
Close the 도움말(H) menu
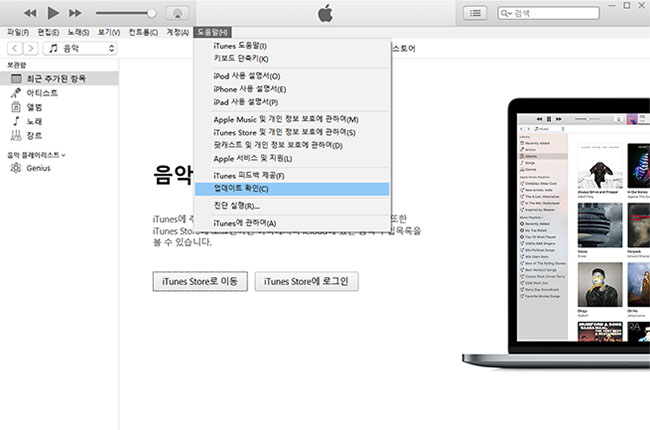[212, 32]
